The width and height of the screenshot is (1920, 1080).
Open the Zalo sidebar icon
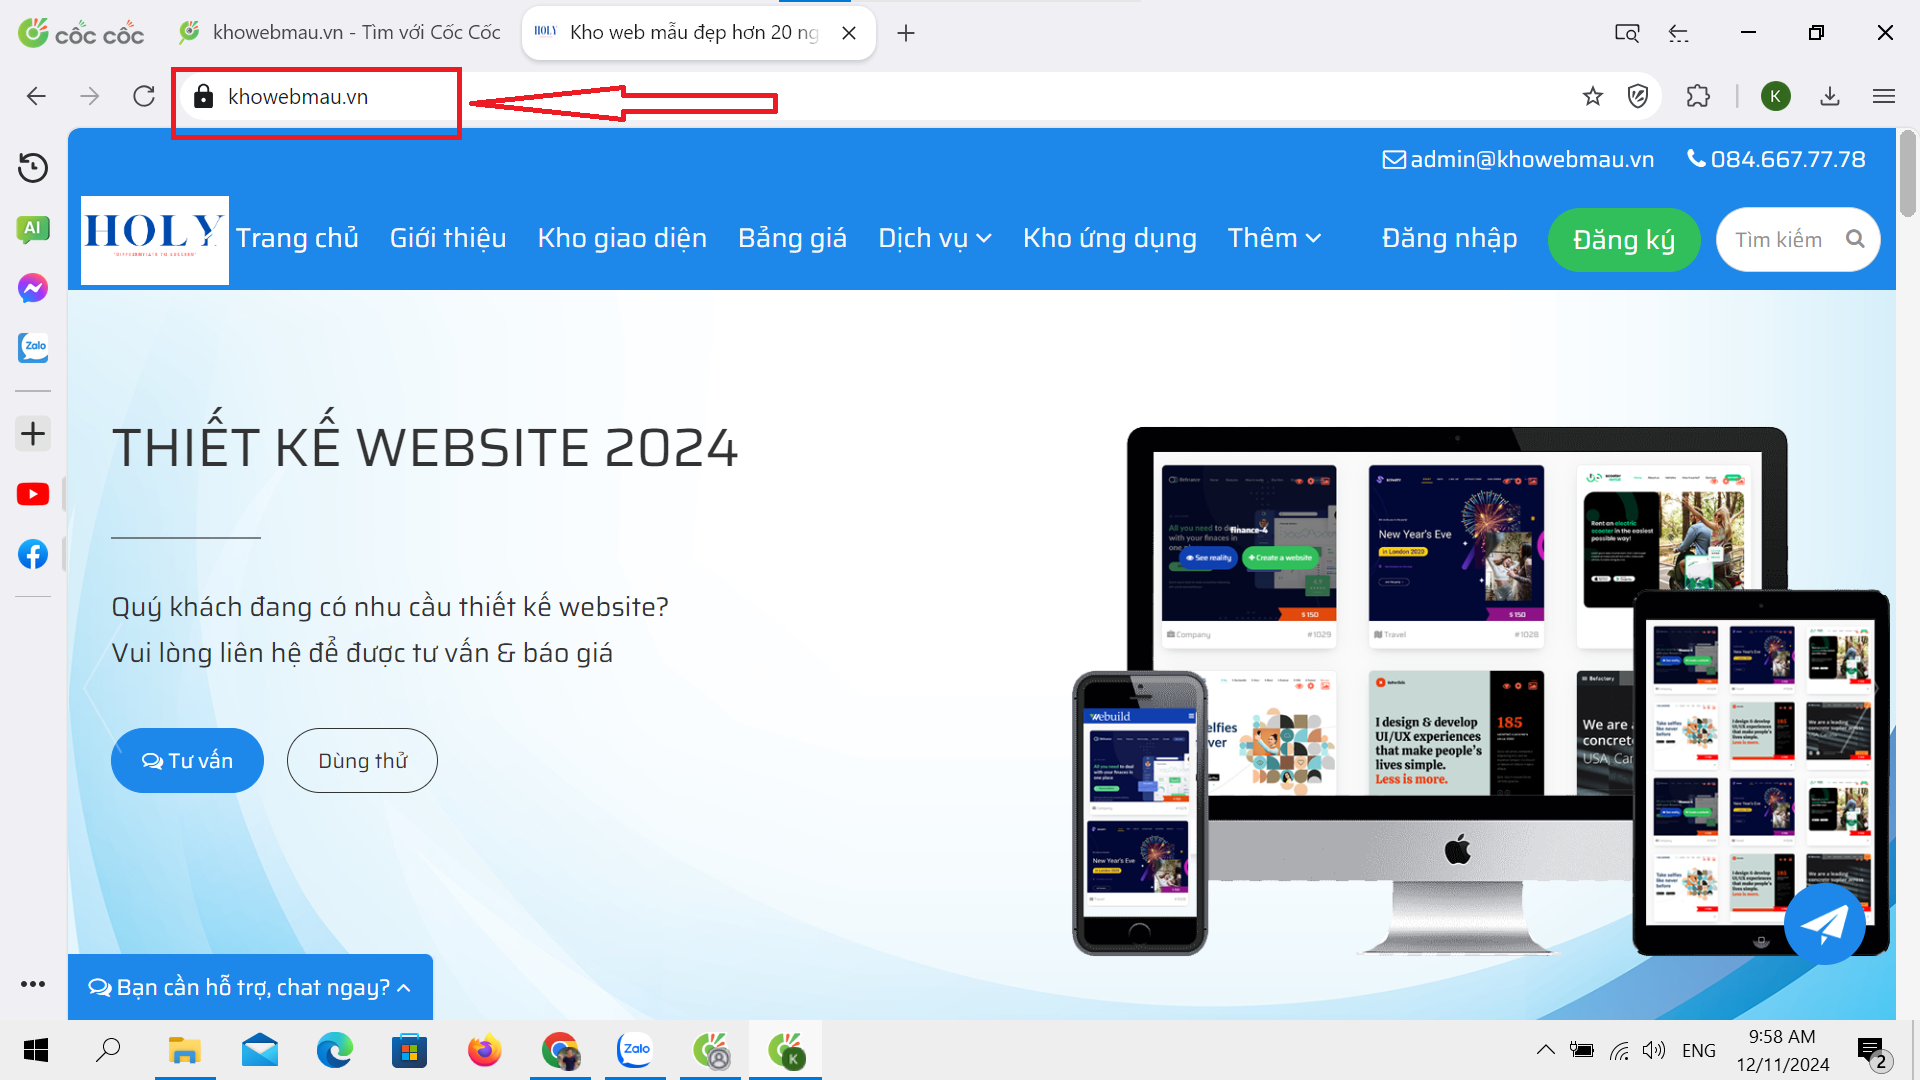33,347
